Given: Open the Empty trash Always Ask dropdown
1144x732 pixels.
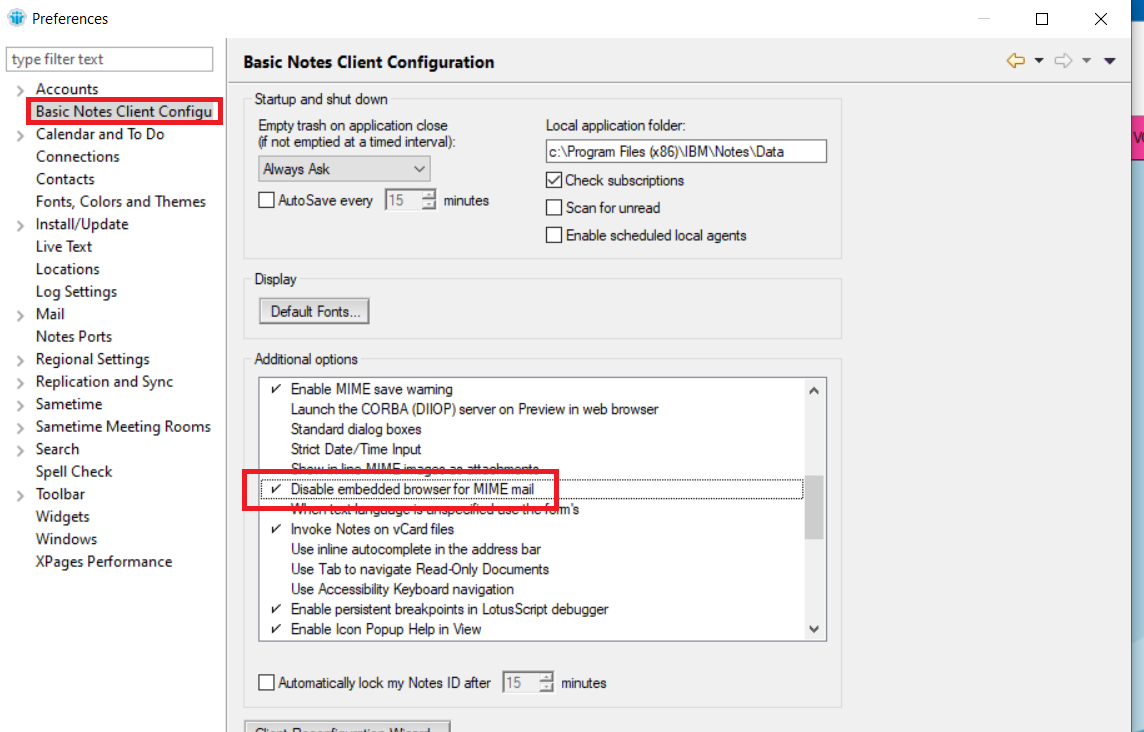Looking at the screenshot, I should click(x=344, y=169).
